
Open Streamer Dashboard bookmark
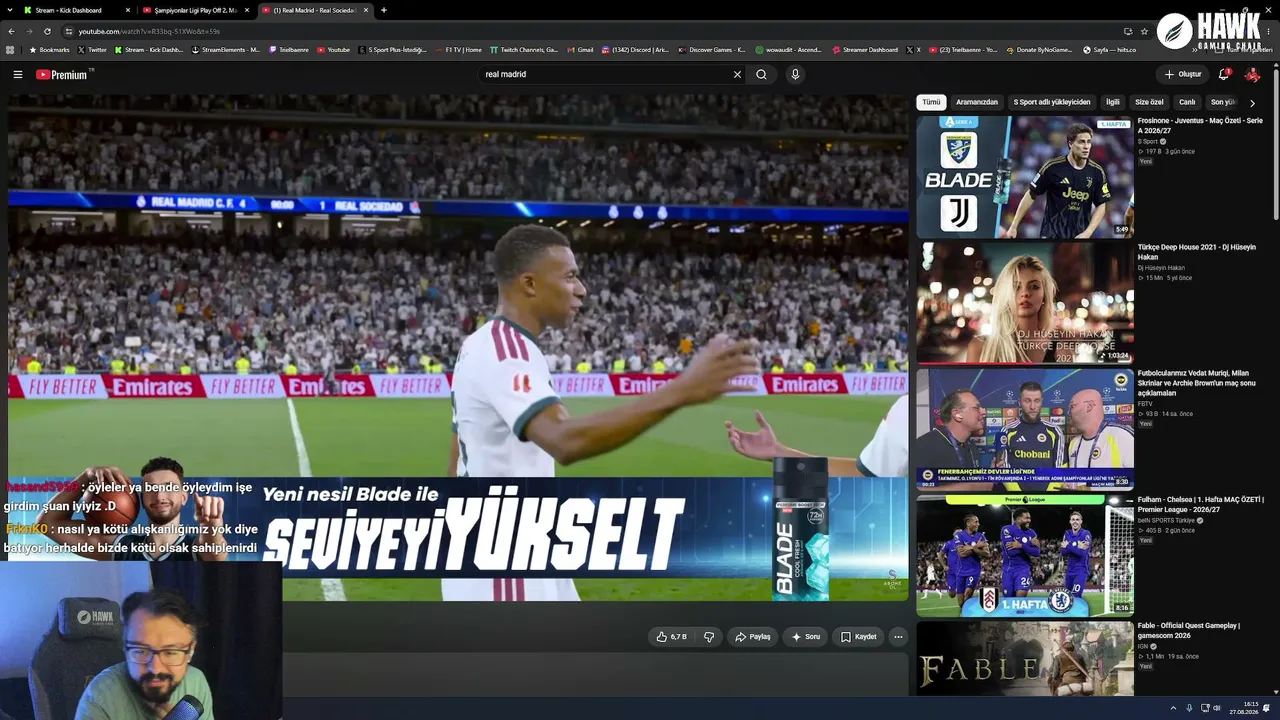coord(865,49)
